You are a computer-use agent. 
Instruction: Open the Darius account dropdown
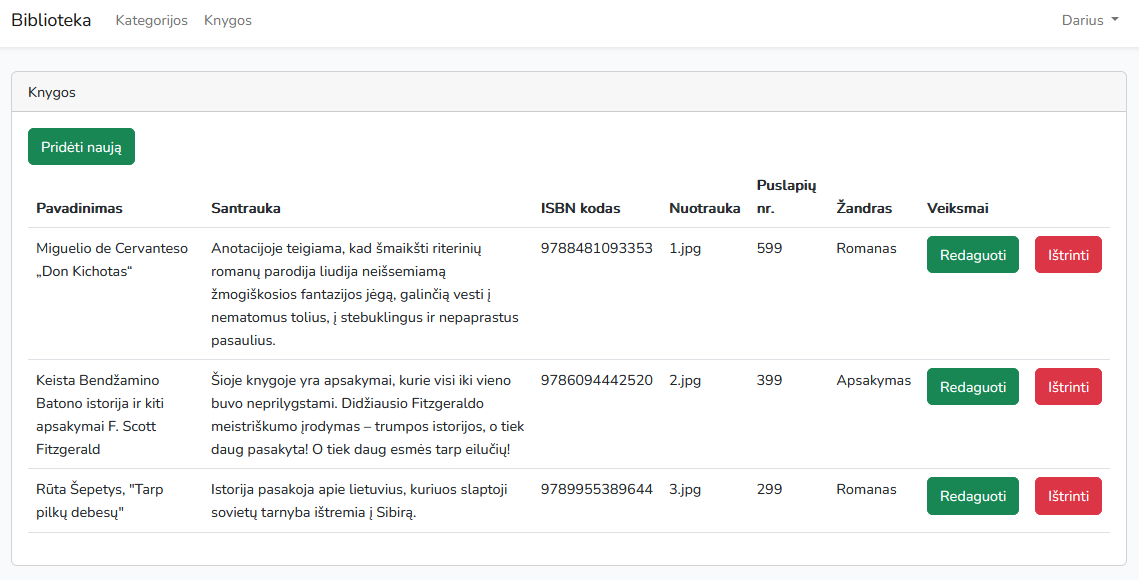point(1089,20)
